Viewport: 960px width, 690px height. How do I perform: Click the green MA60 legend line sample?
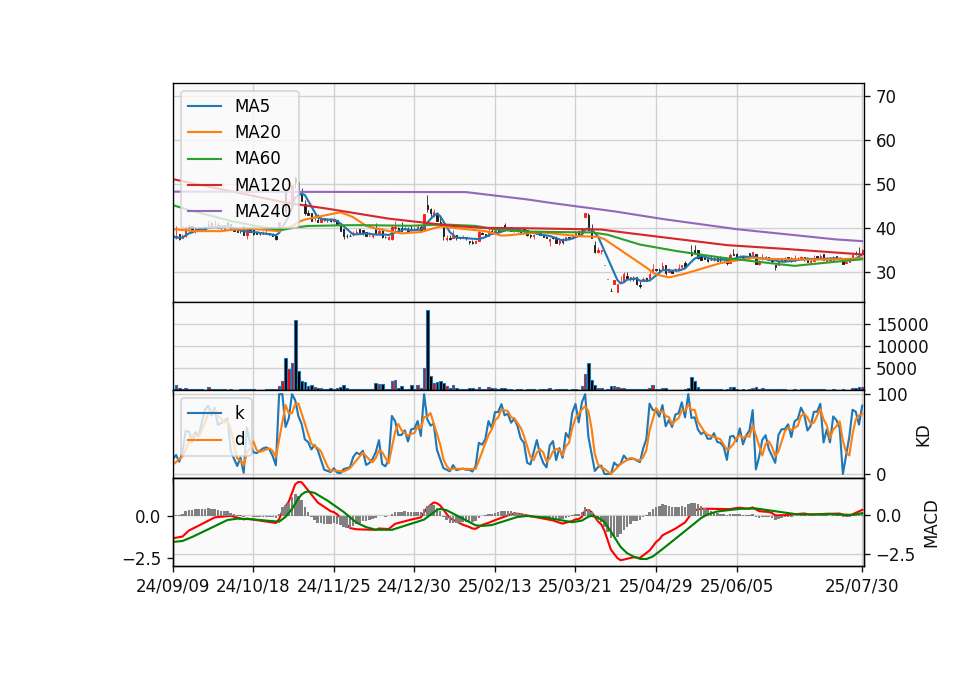click(x=204, y=159)
